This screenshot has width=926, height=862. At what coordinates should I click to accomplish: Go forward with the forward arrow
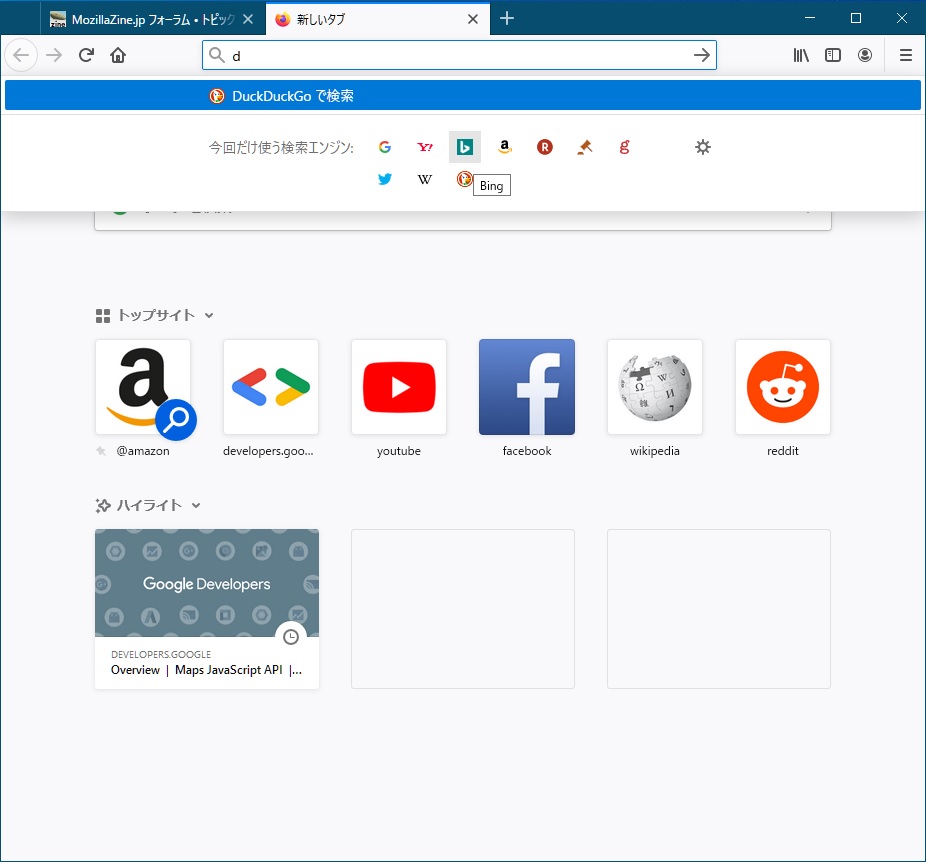pos(54,55)
